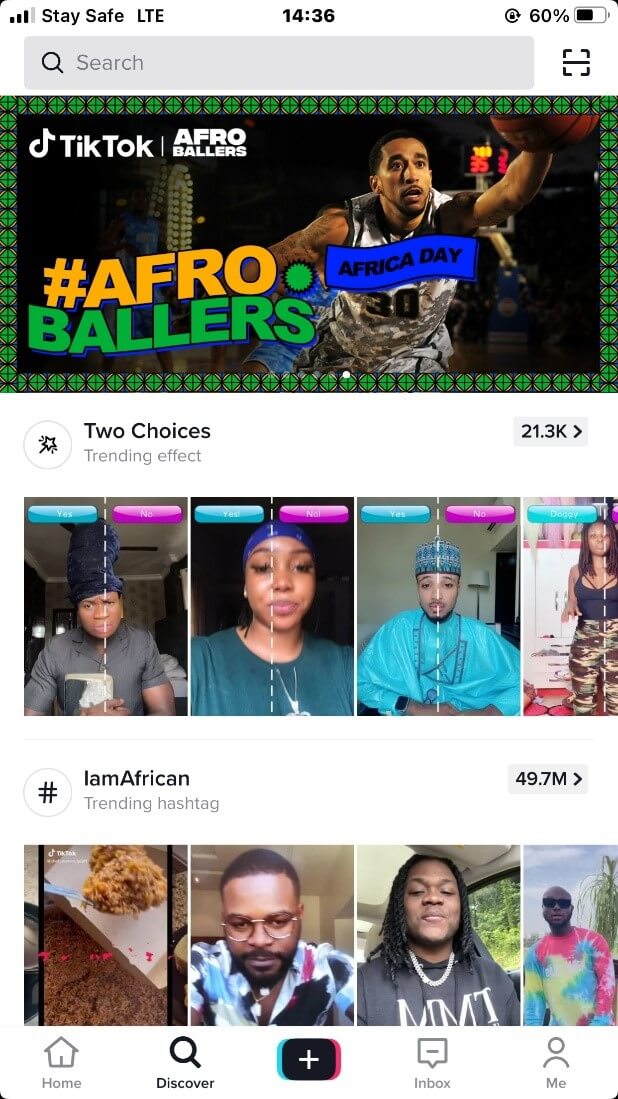
Task: Go to the Home tab
Action: pos(61,1063)
